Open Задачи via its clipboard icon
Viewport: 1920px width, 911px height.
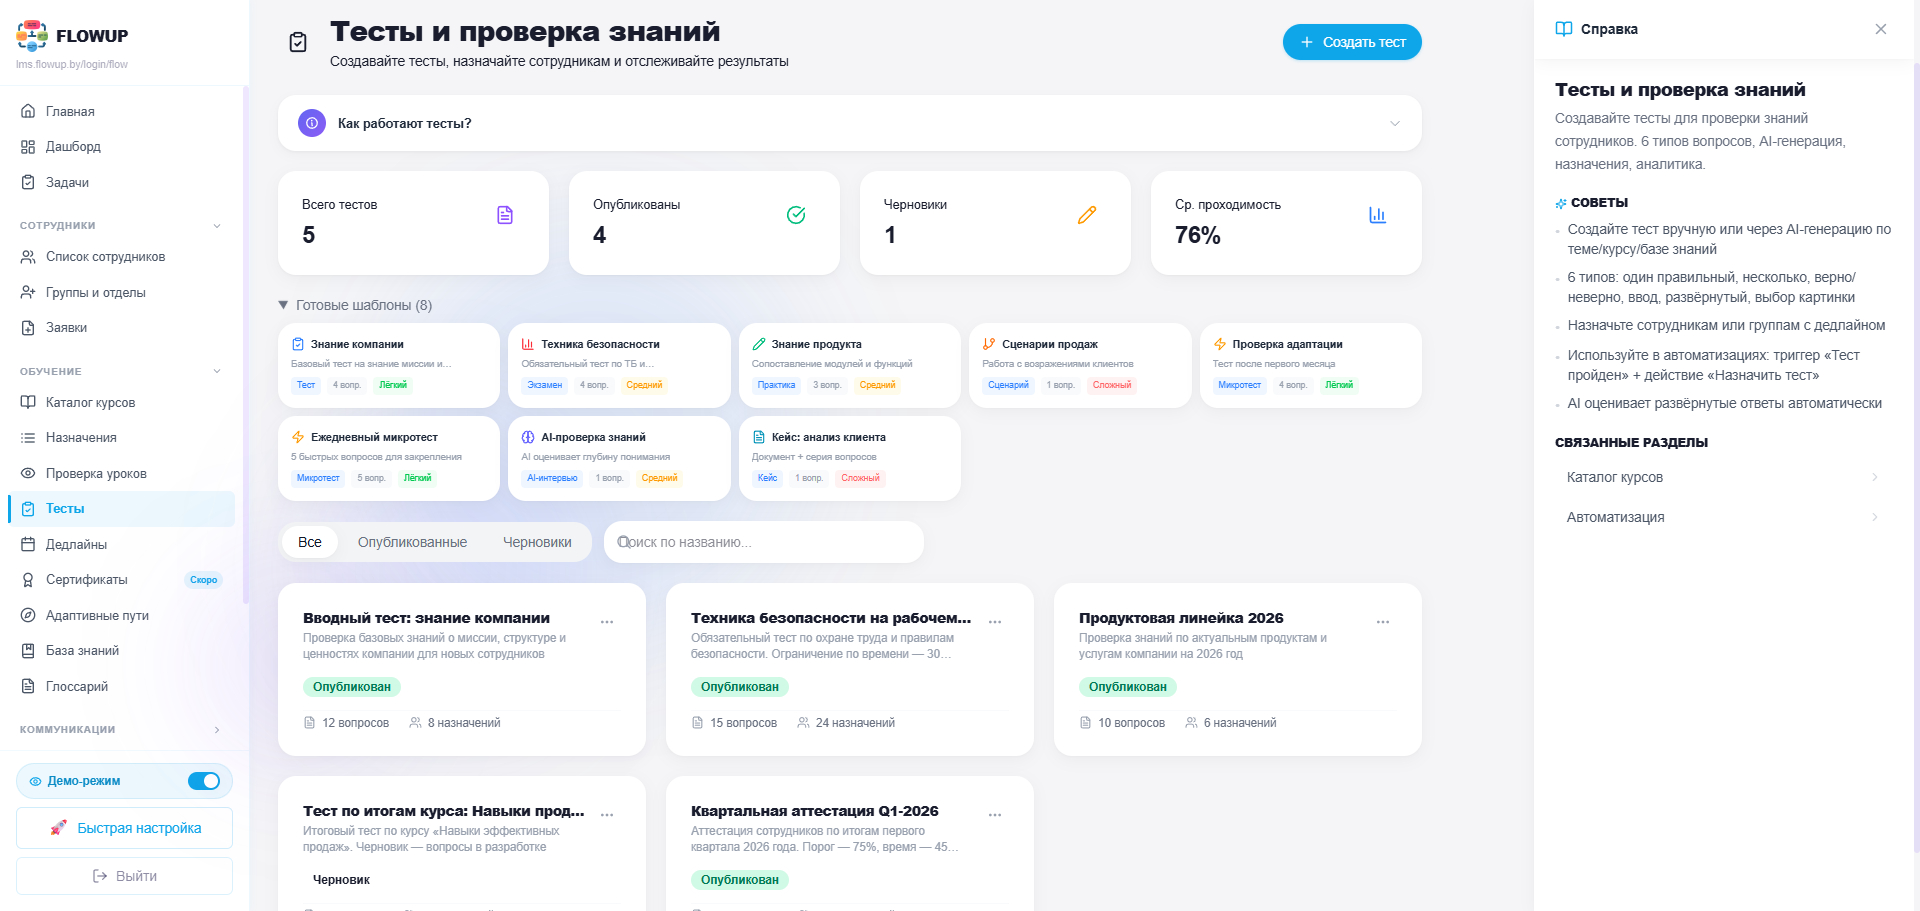[28, 182]
